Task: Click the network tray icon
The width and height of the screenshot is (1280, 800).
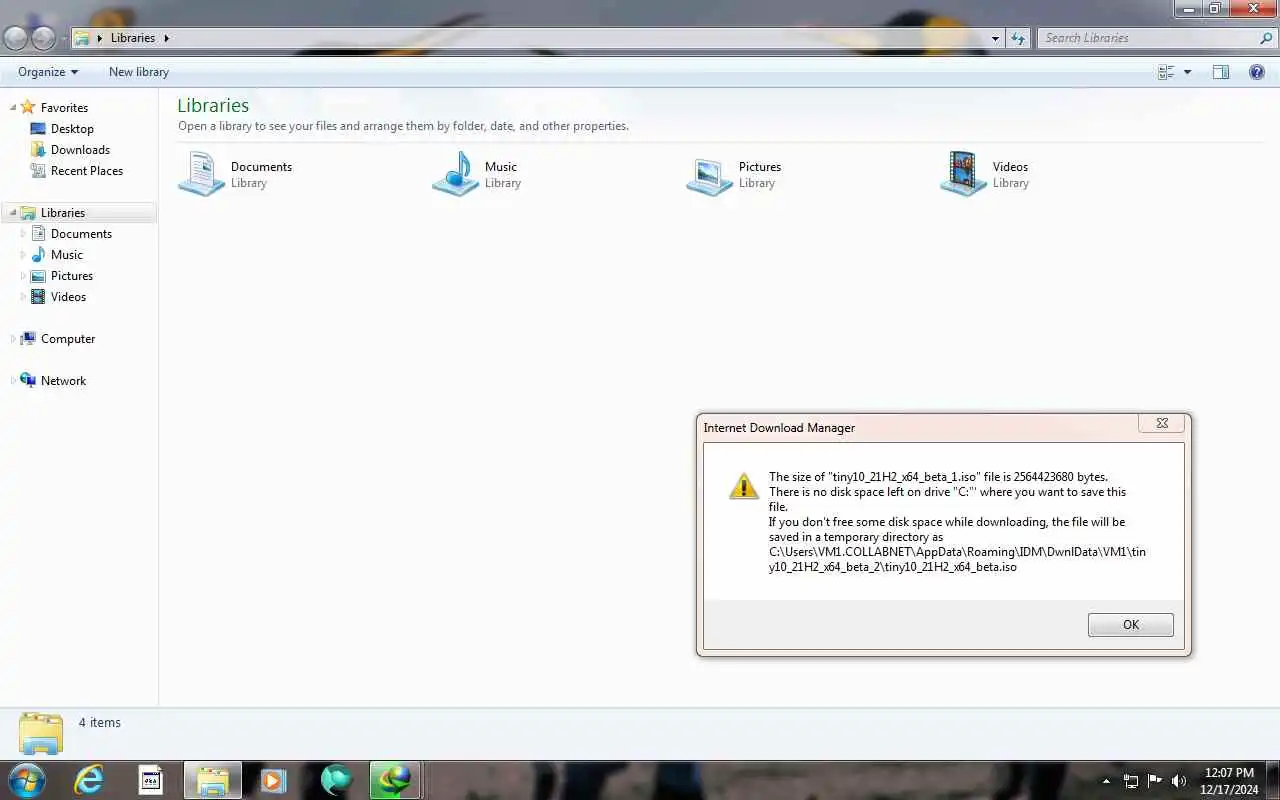Action: 1131,781
